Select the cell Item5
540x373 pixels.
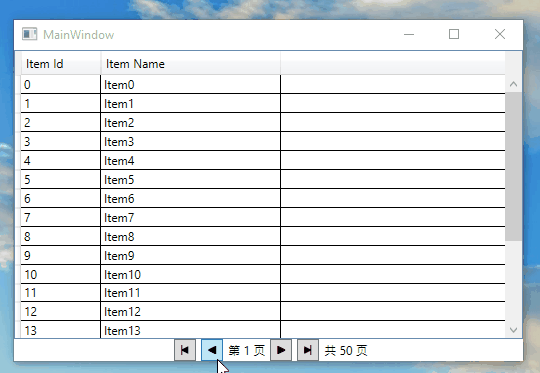click(191, 179)
